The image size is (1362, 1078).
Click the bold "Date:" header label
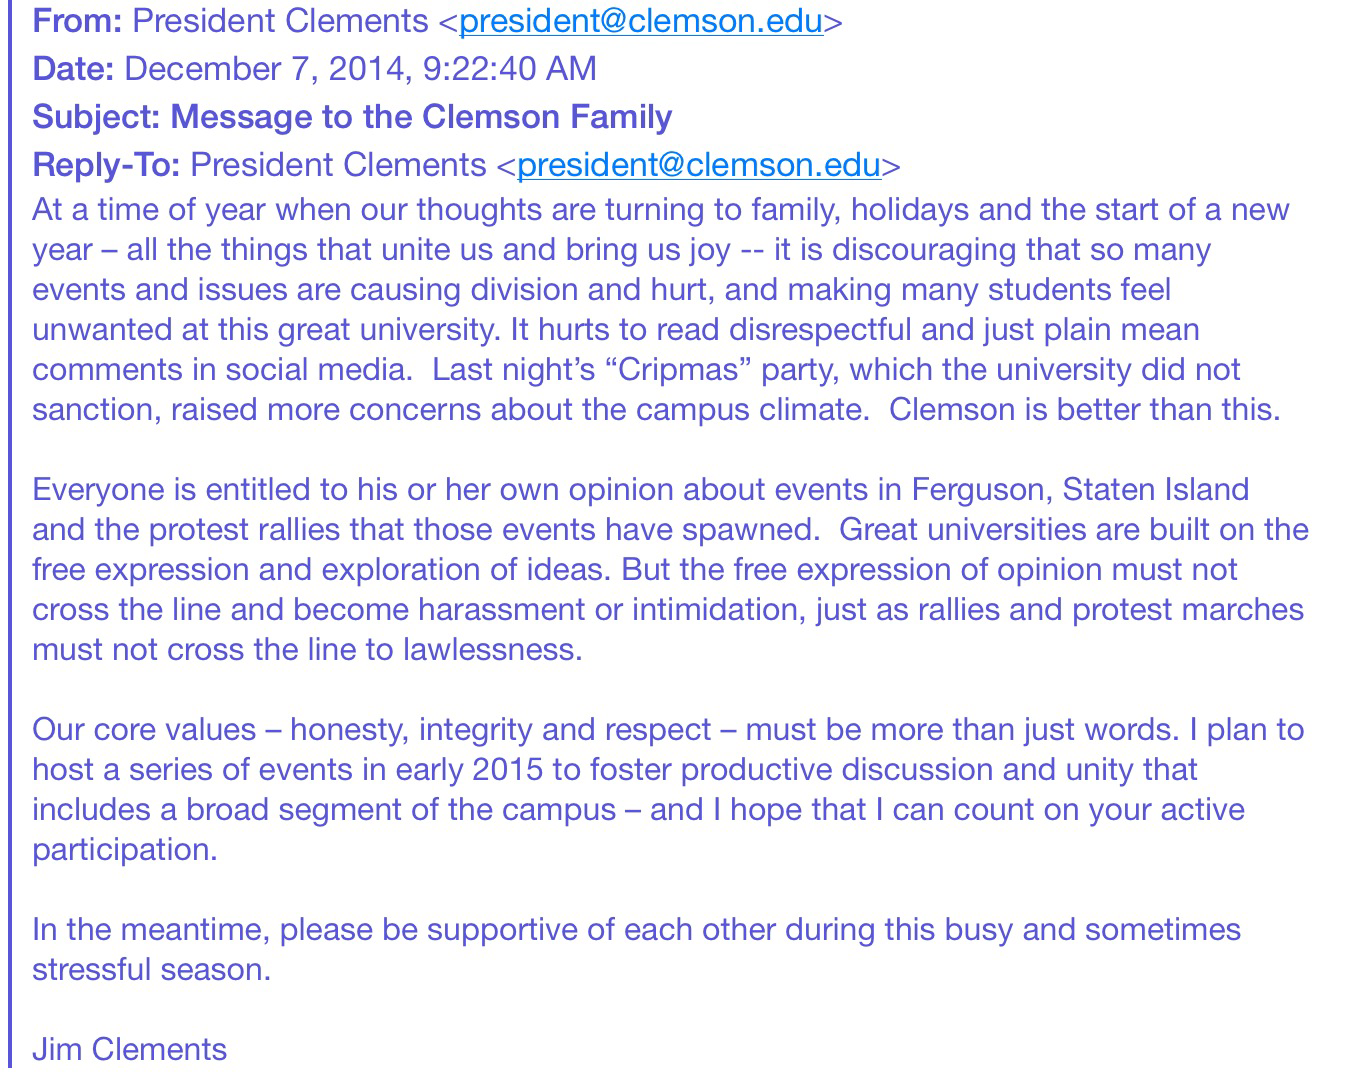coord(73,69)
